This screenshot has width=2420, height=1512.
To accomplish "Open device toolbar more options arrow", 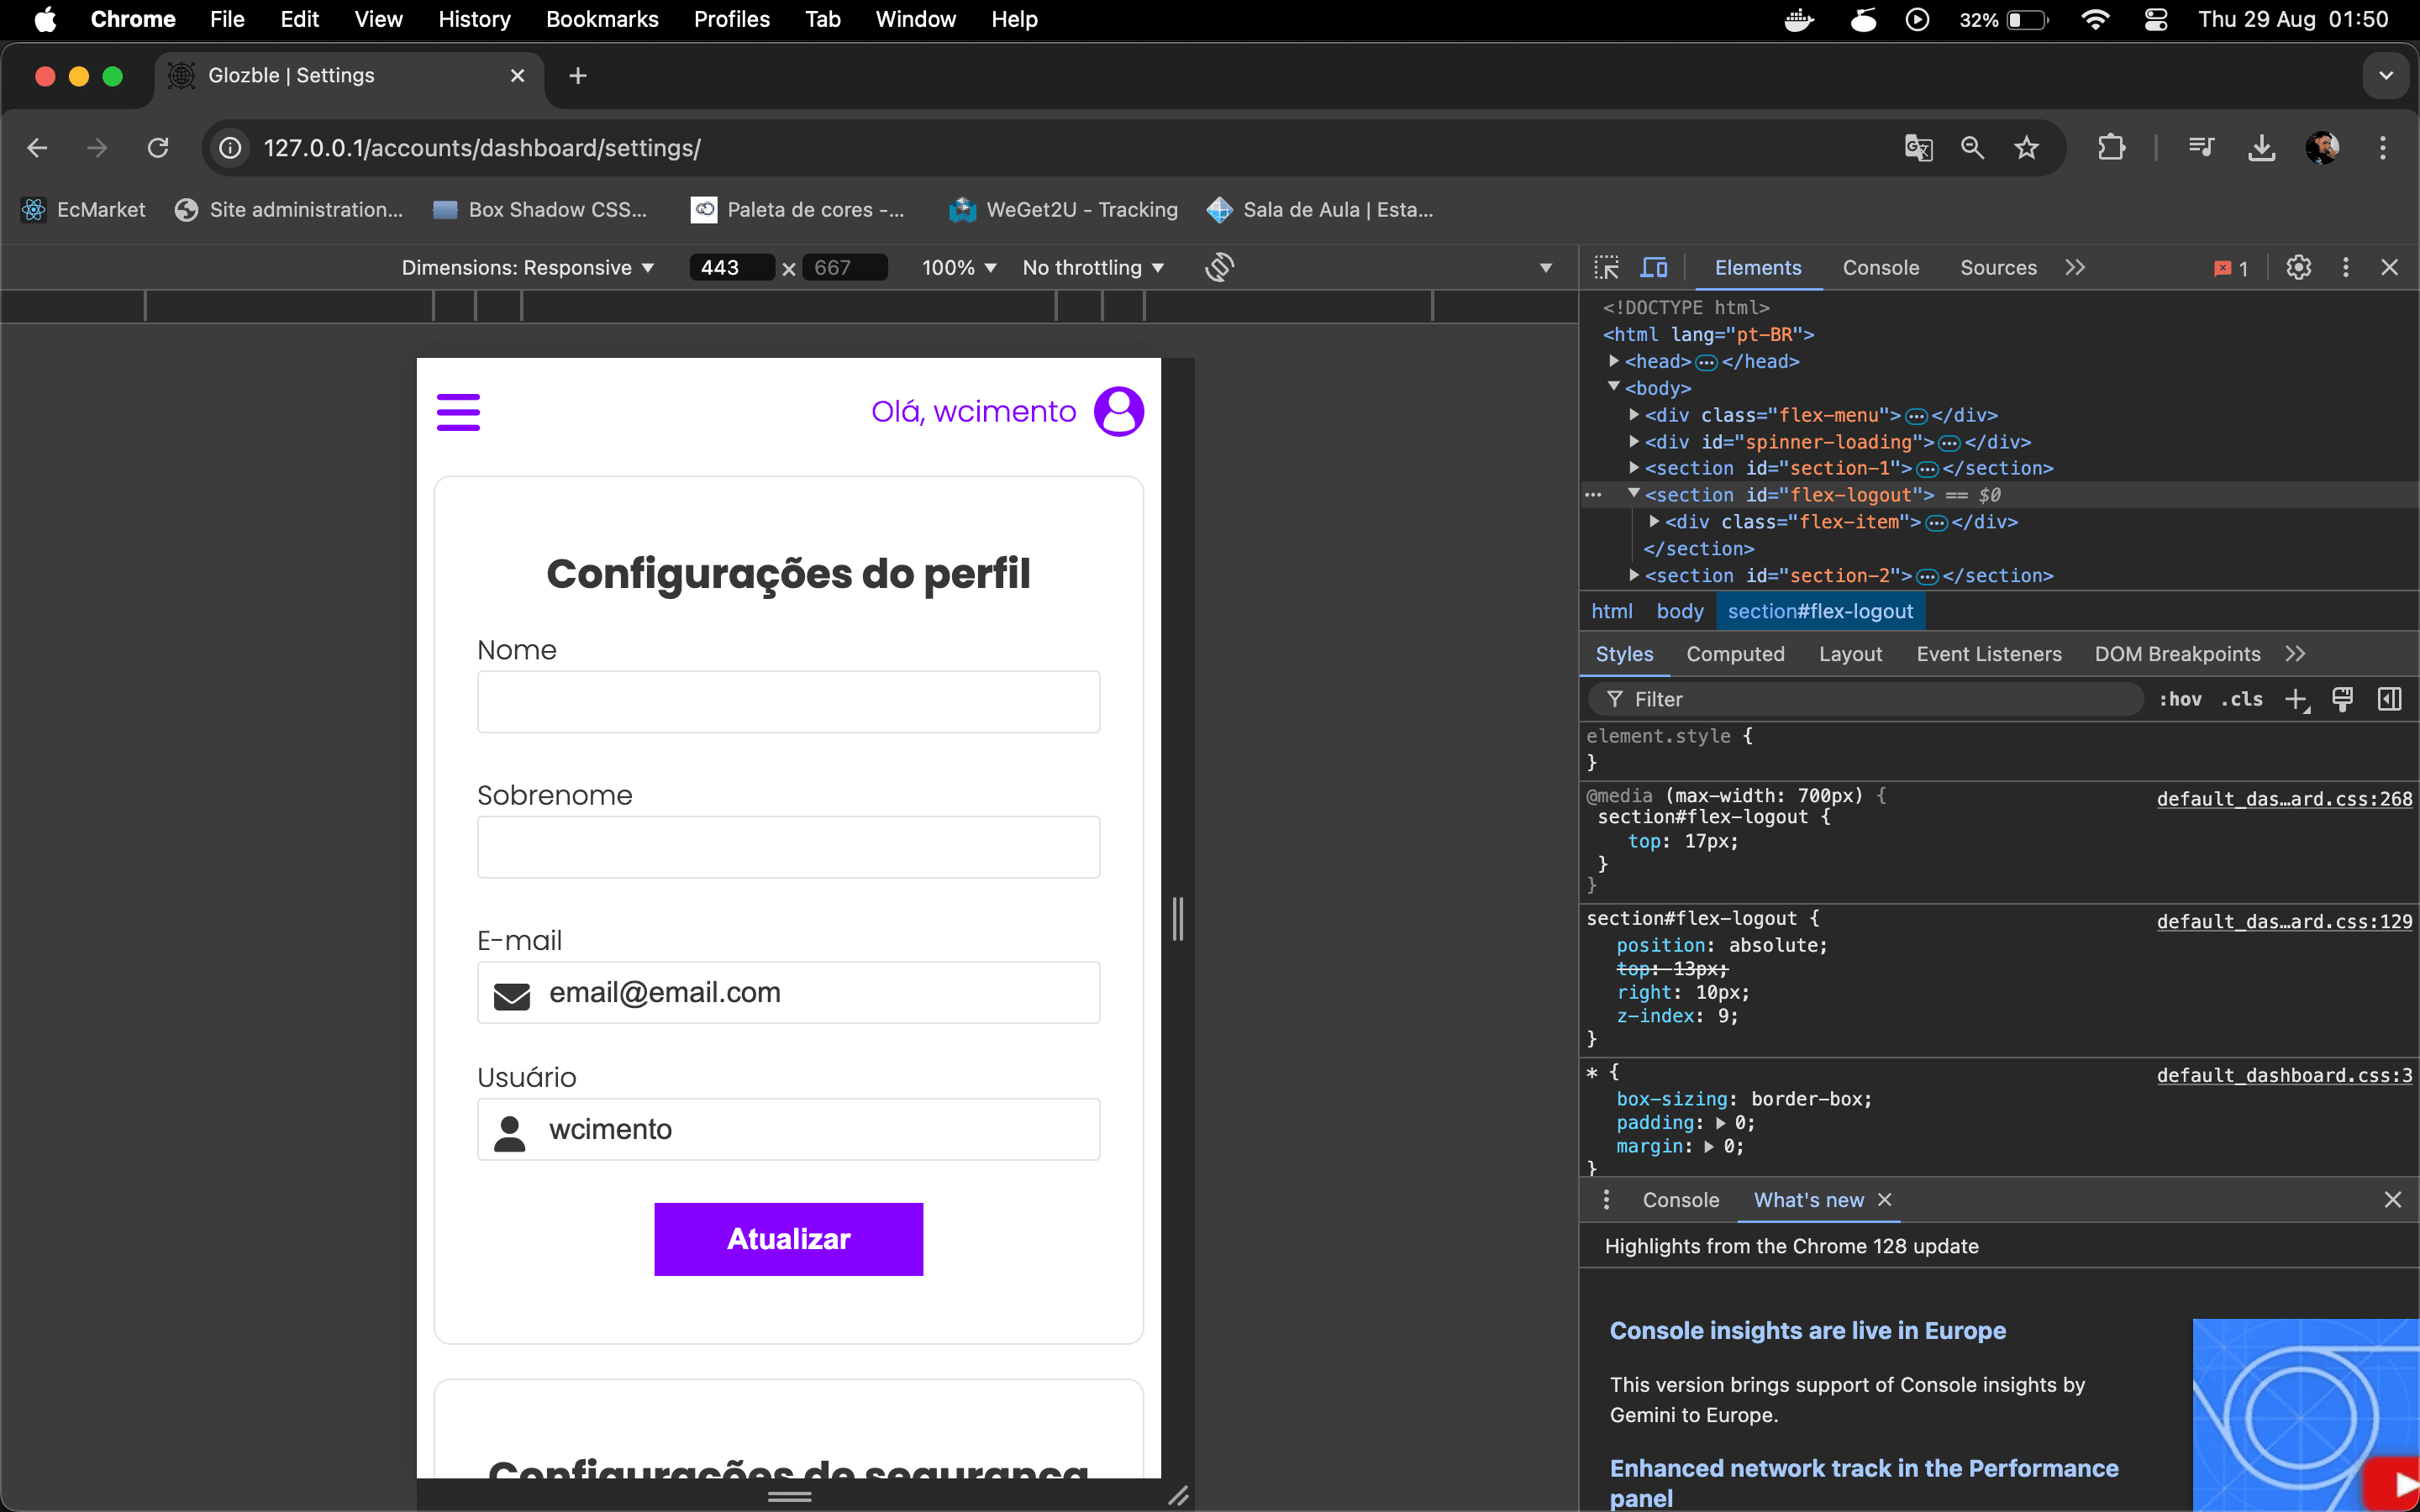I will pos(1545,268).
